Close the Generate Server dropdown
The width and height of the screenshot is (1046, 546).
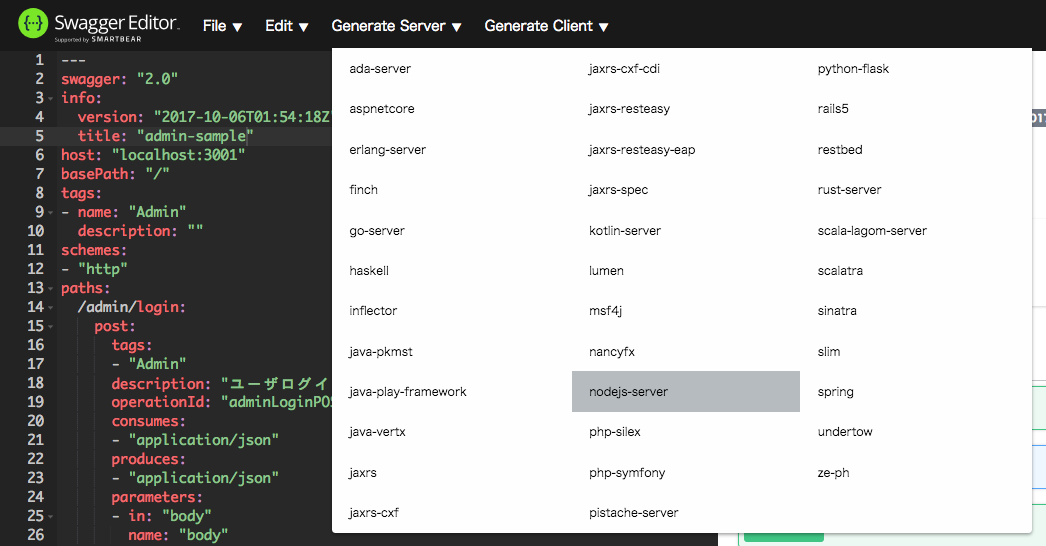(x=396, y=26)
